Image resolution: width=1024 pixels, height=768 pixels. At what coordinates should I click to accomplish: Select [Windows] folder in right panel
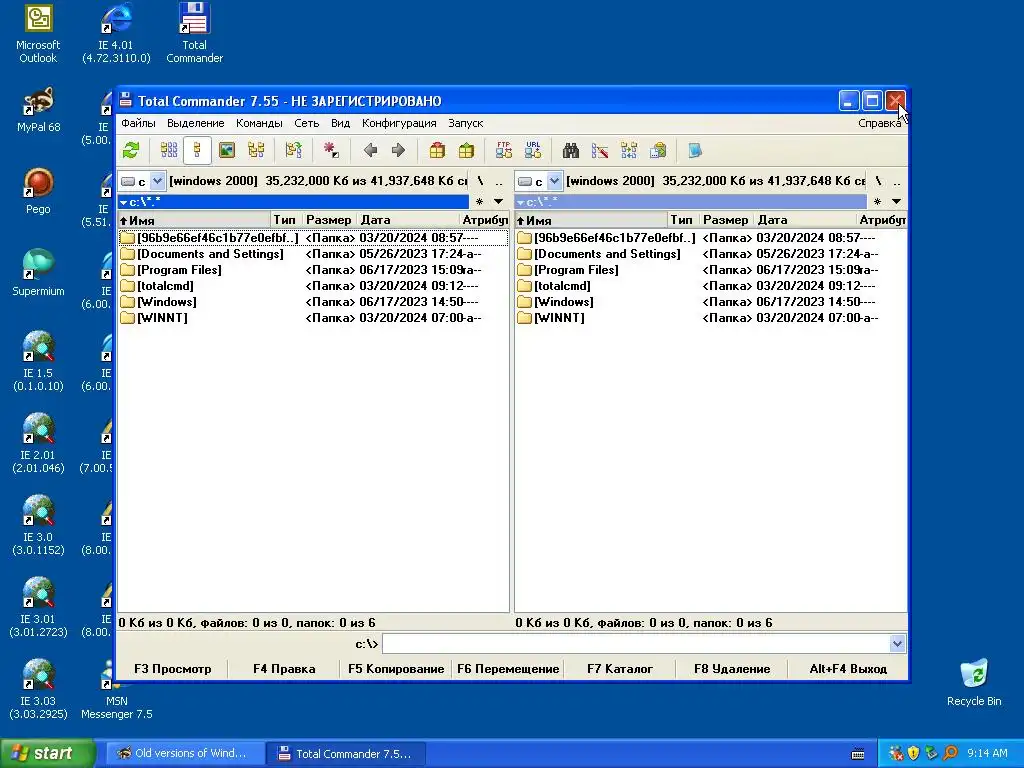click(x=710, y=302)
